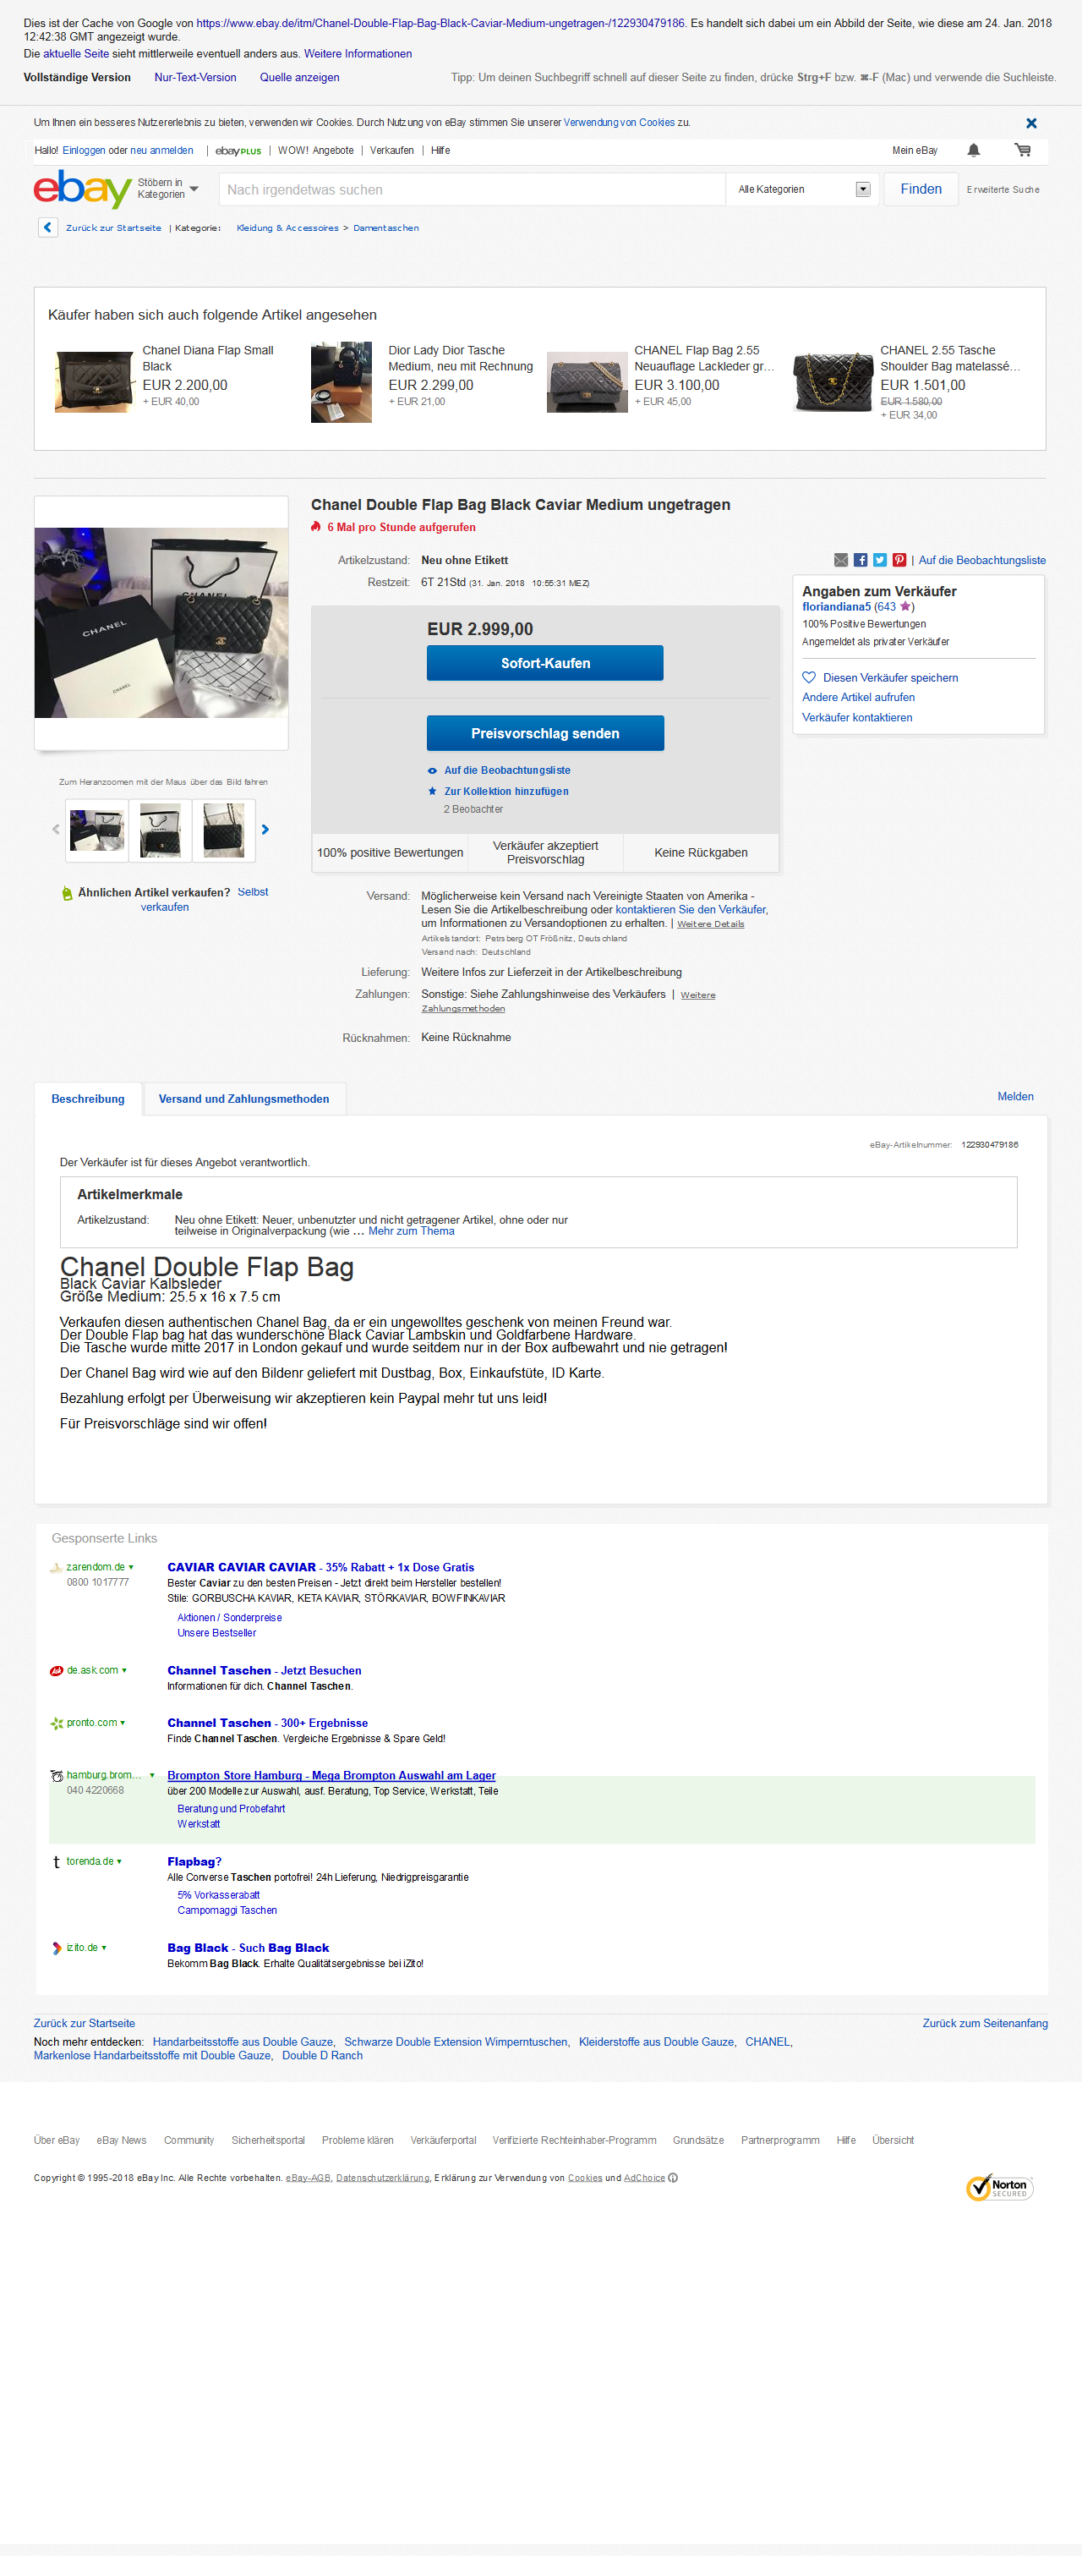Expand zarendom.de ad dropdown arrow

131,1567
